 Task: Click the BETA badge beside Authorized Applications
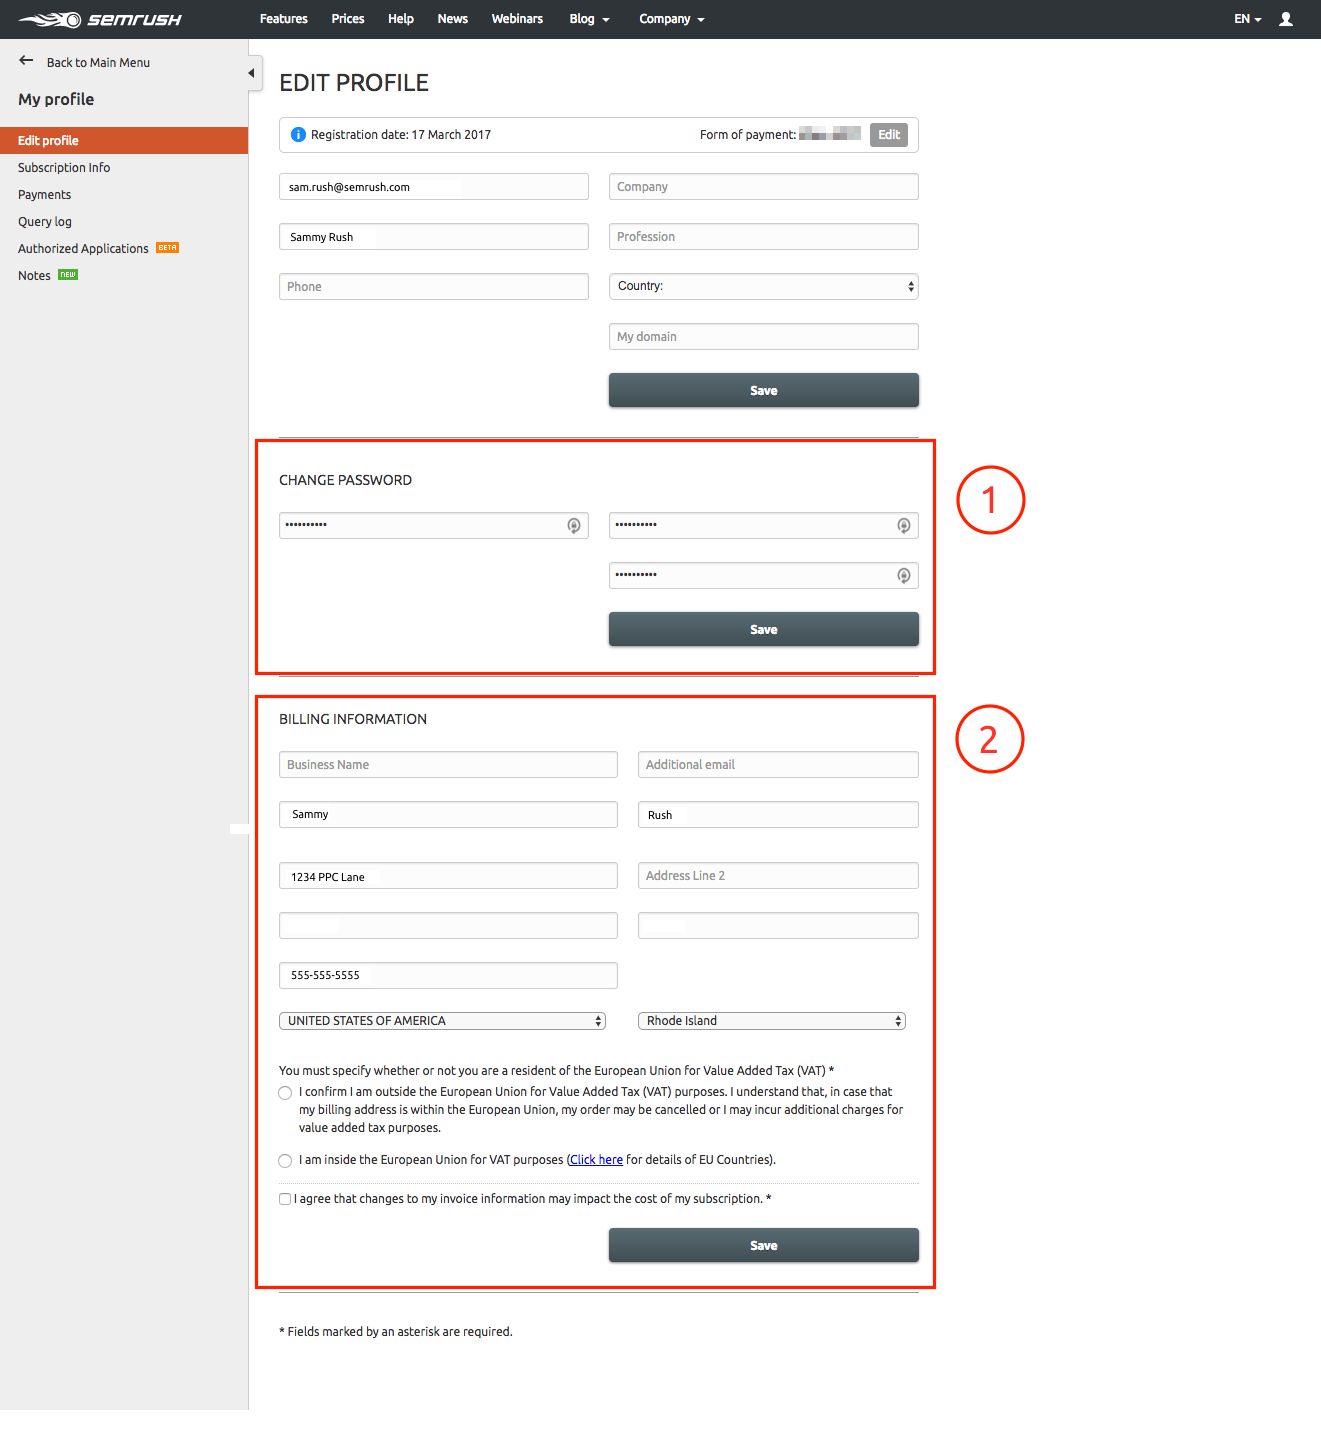[168, 248]
